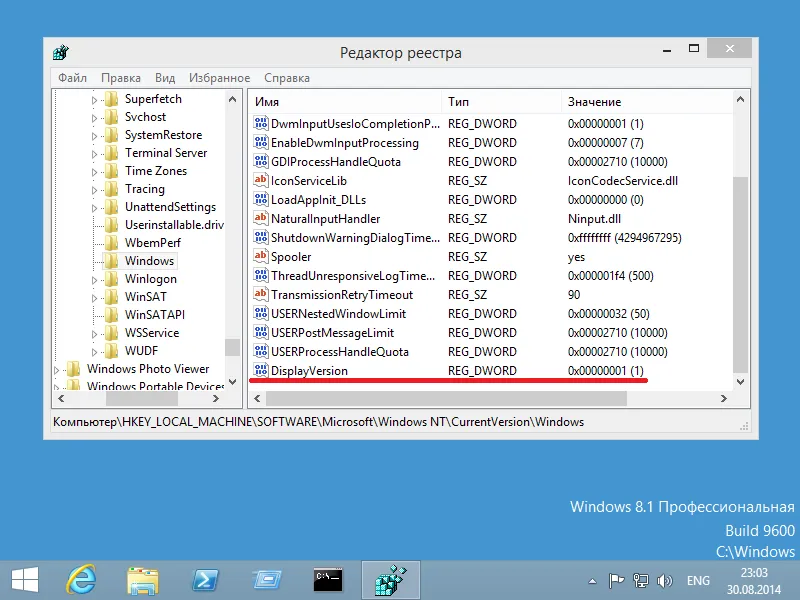Open the Вид menu
Image resolution: width=800 pixels, height=600 pixels.
165,78
